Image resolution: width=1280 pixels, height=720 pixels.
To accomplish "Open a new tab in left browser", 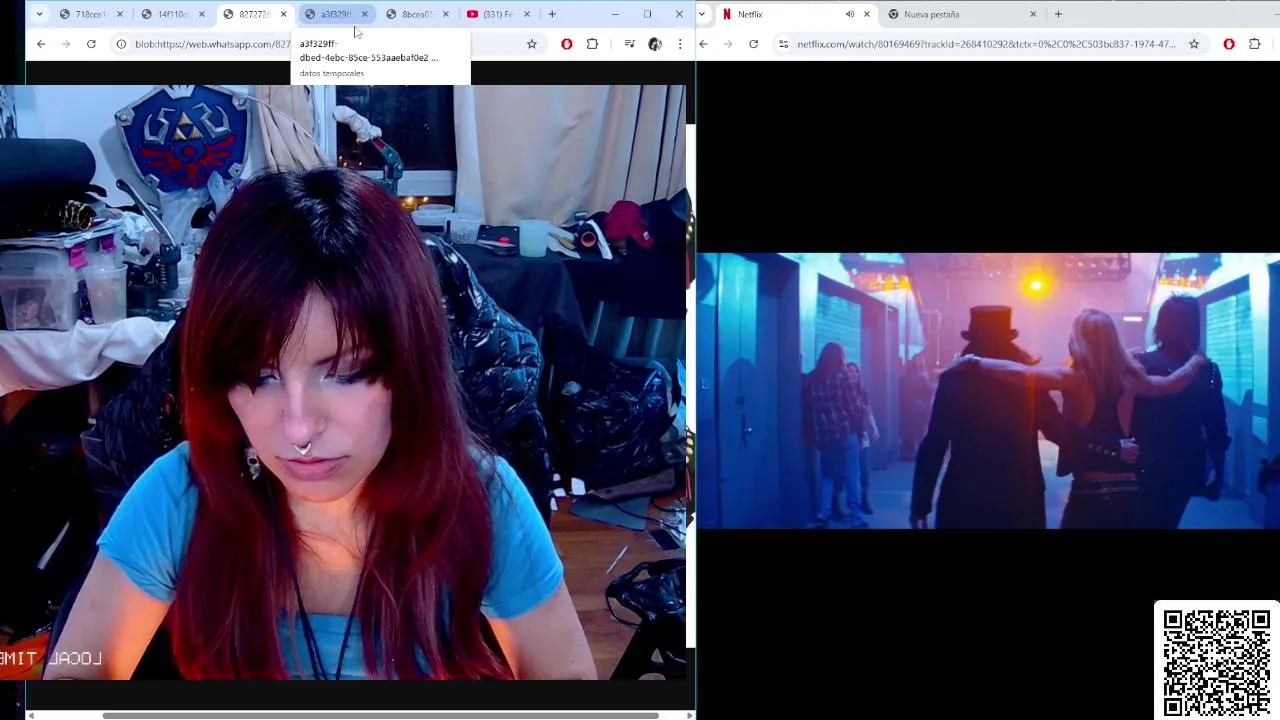I will click(x=551, y=14).
